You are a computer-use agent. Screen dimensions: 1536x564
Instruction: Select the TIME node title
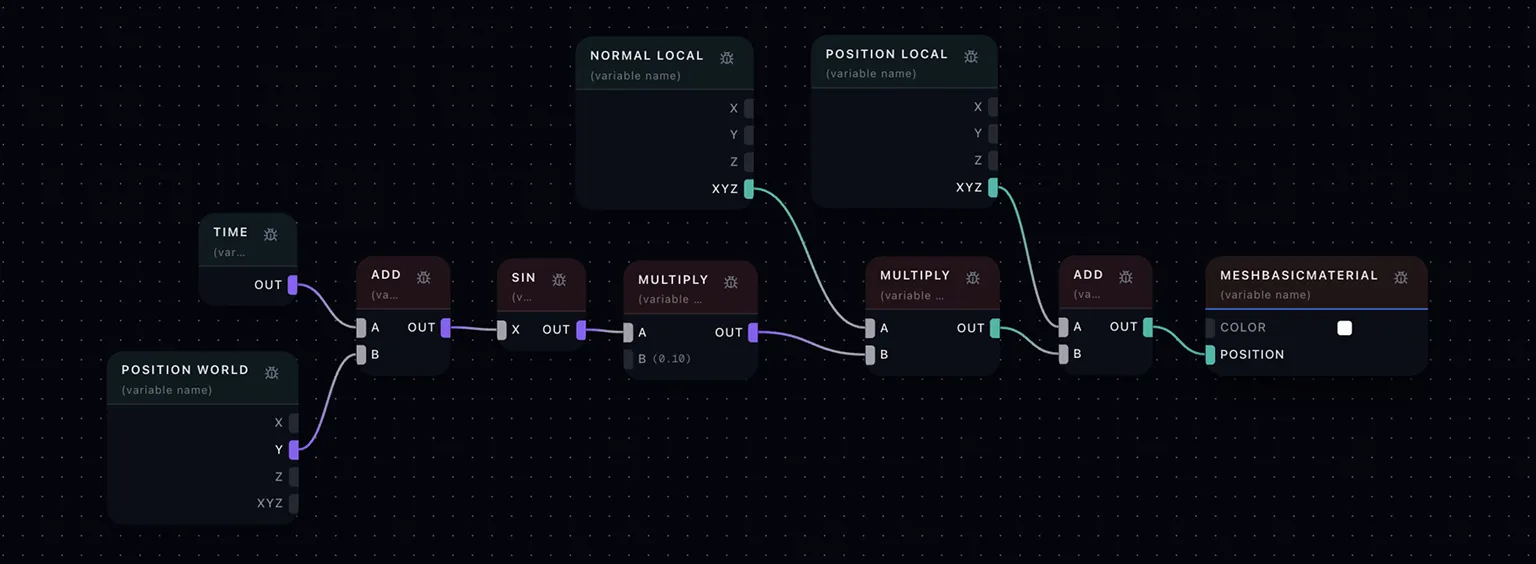(x=230, y=233)
